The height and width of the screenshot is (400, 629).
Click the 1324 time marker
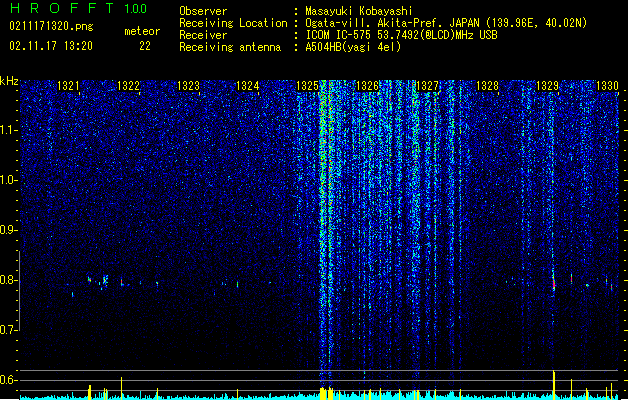(x=248, y=86)
